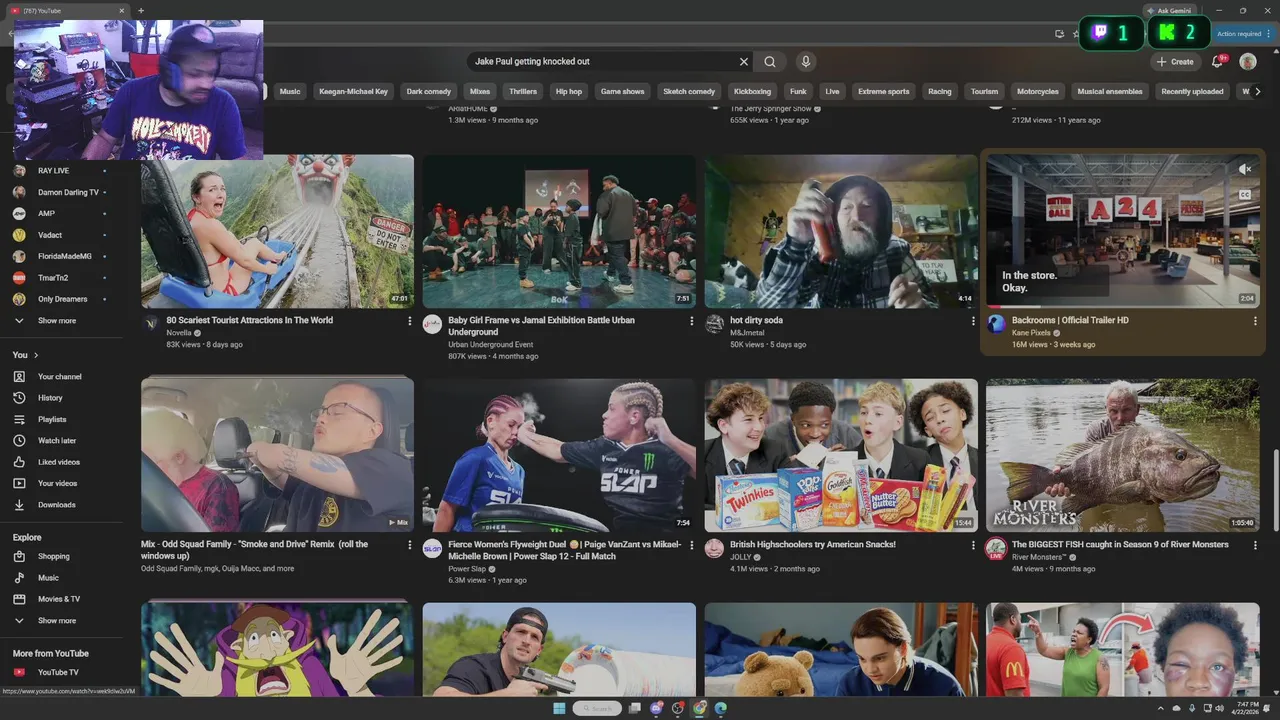This screenshot has width=1280, height=720.
Task: Expand the You section chevron
Action: pos(36,355)
